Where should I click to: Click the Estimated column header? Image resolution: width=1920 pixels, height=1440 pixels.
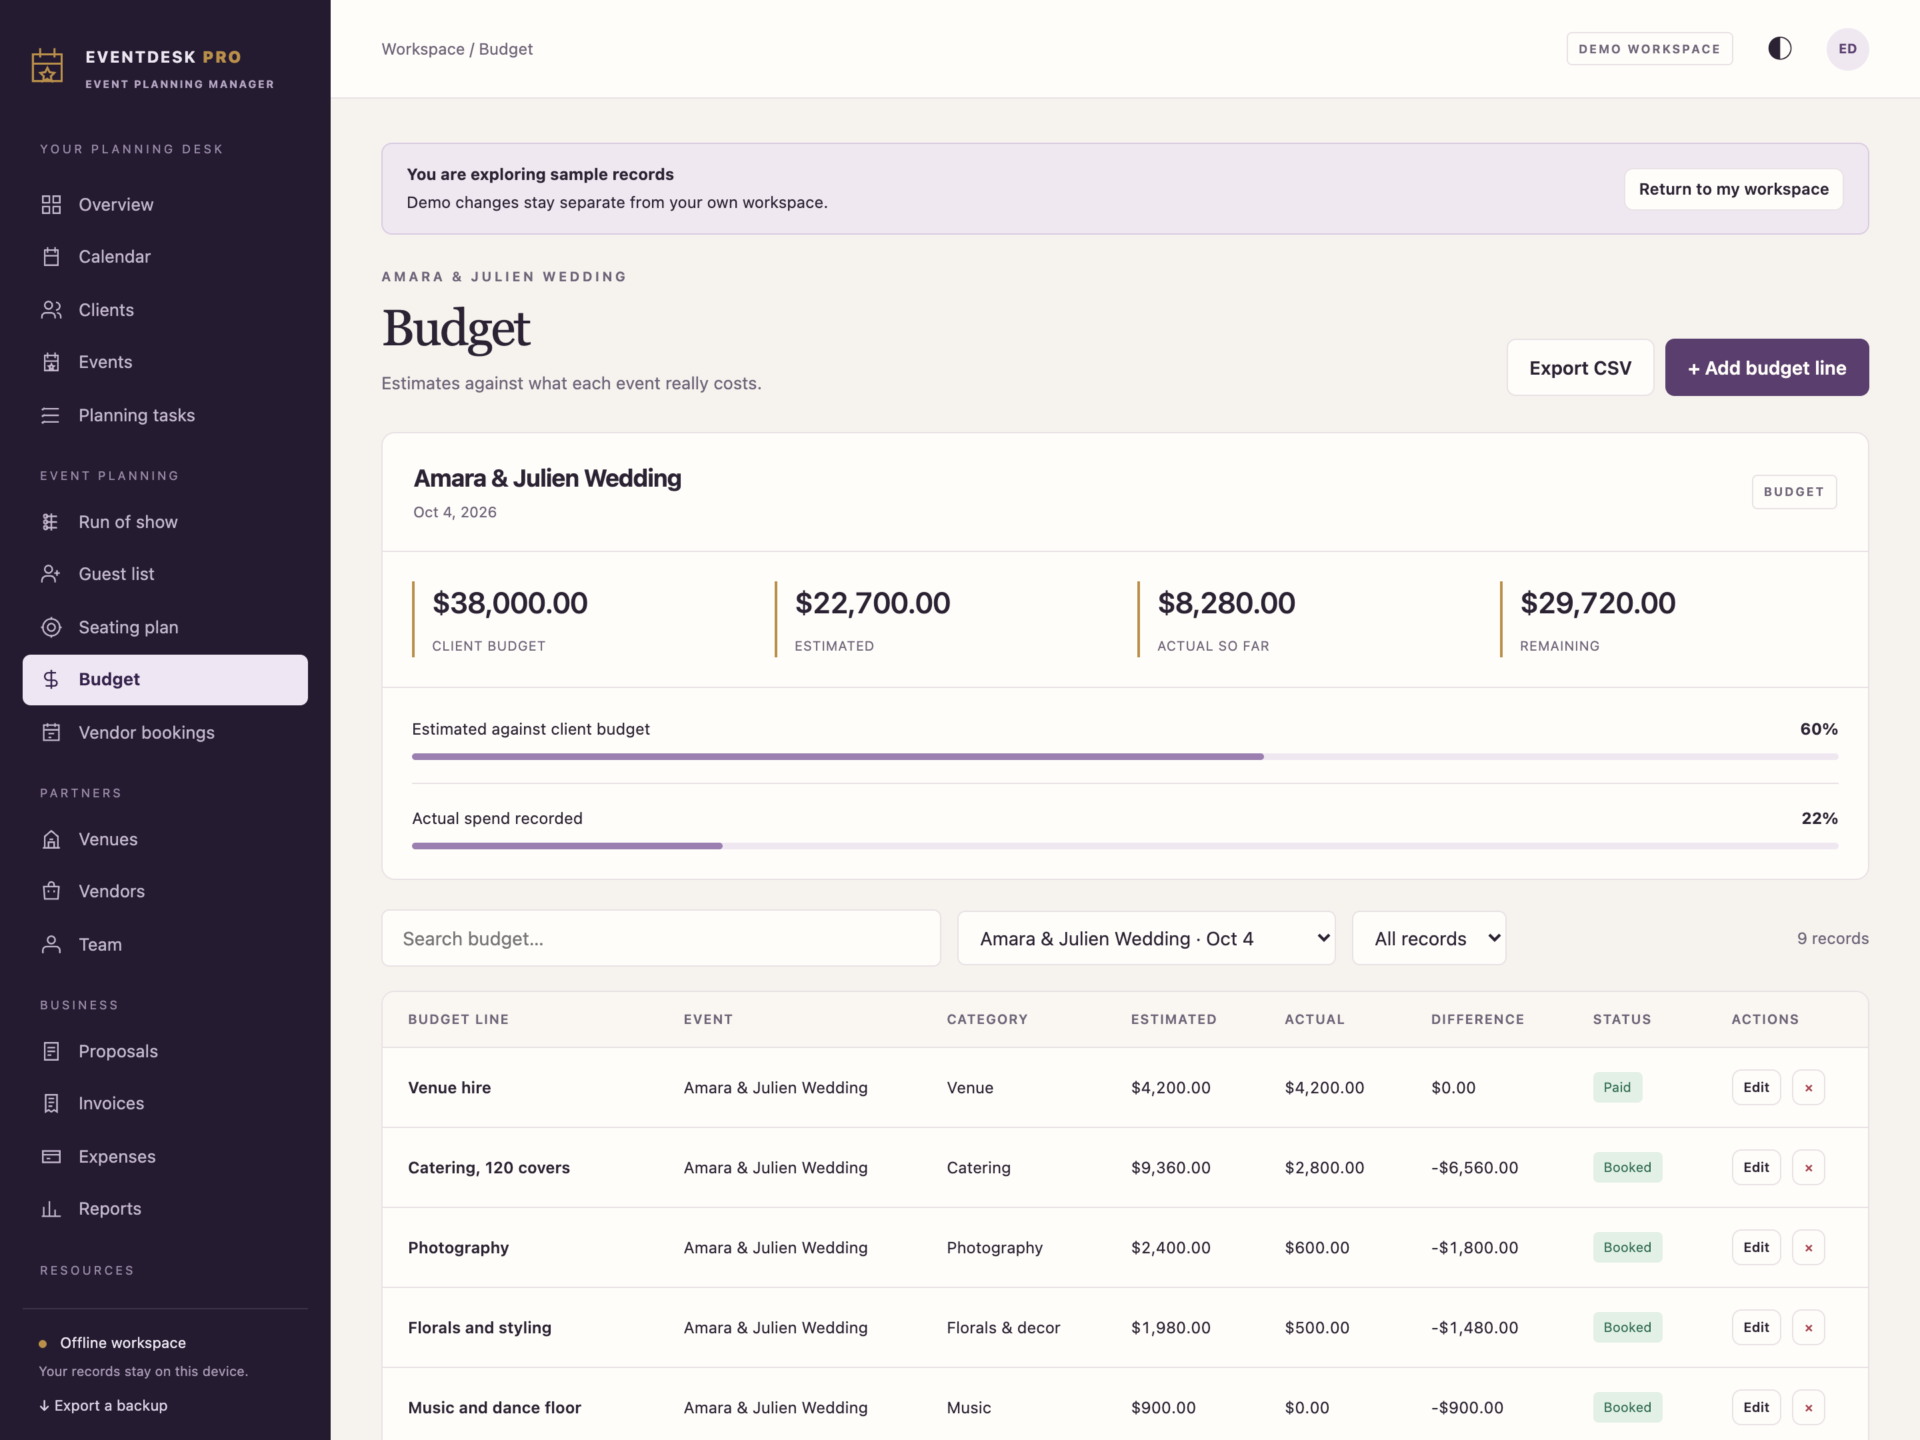1173,1019
